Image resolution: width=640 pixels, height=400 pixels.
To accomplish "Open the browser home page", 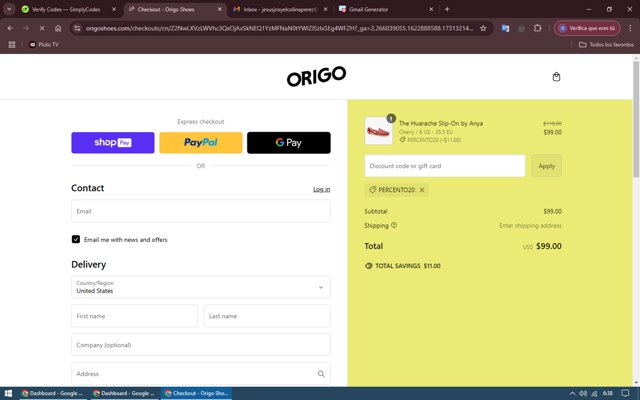I will [x=58, y=28].
